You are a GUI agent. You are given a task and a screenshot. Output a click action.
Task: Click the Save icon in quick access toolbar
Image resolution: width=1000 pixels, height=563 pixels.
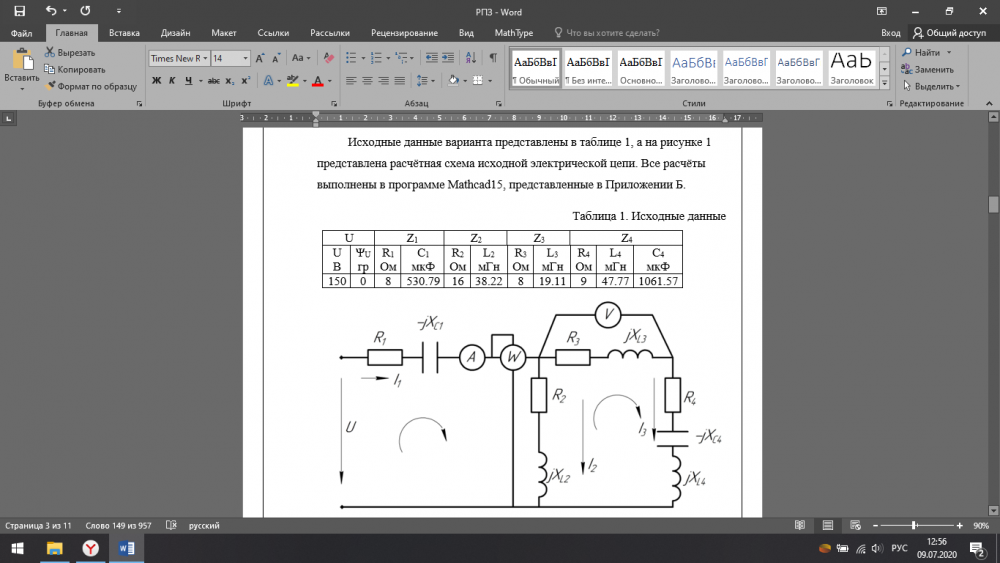(19, 11)
